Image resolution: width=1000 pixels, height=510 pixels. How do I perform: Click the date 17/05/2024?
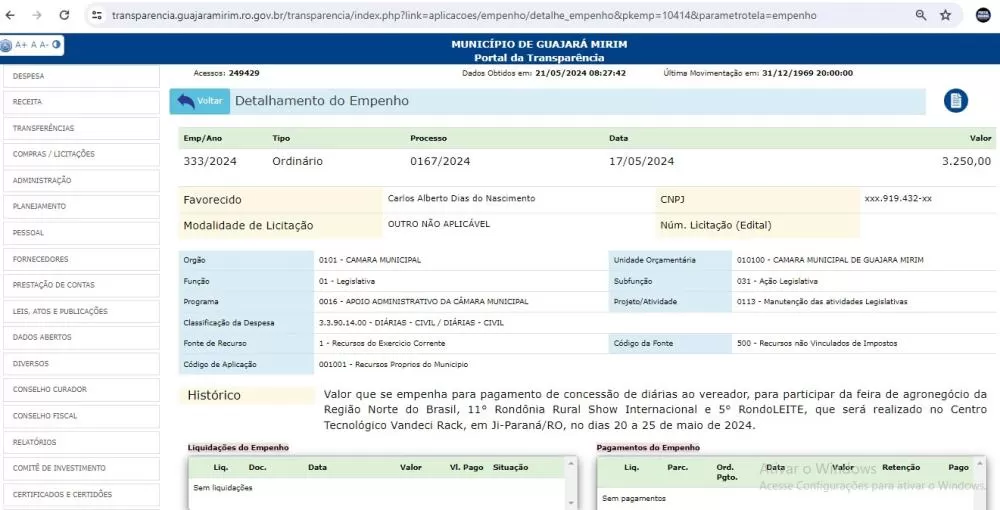click(x=642, y=161)
